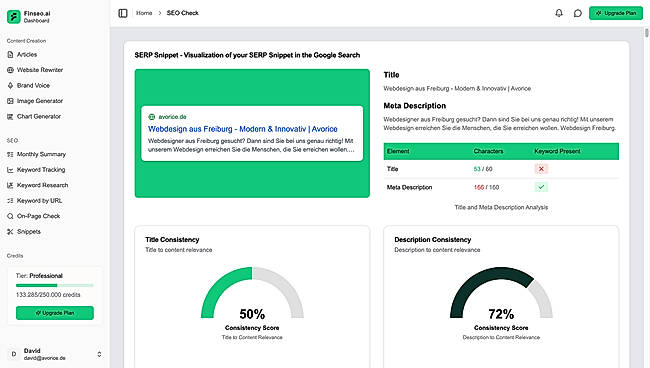Click the 72% Description Consistency gauge
Screen dimensions: 650x368
501,293
